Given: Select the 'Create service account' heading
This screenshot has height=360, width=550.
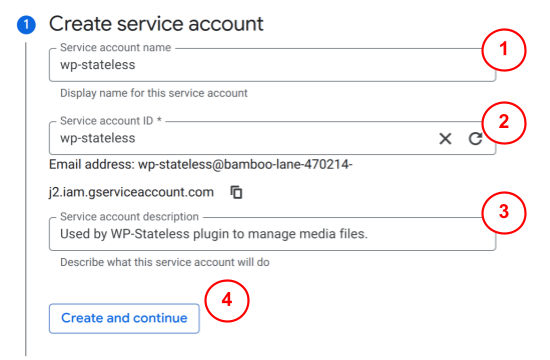Looking at the screenshot, I should pos(156,24).
